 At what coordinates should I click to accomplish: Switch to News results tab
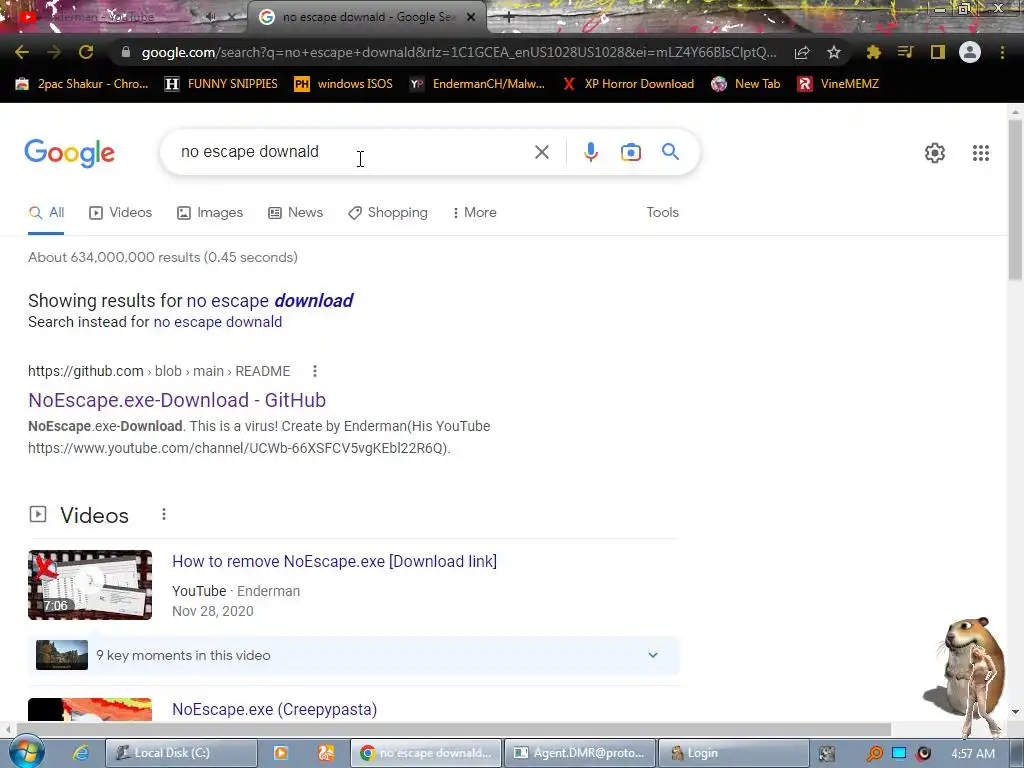[x=296, y=213]
